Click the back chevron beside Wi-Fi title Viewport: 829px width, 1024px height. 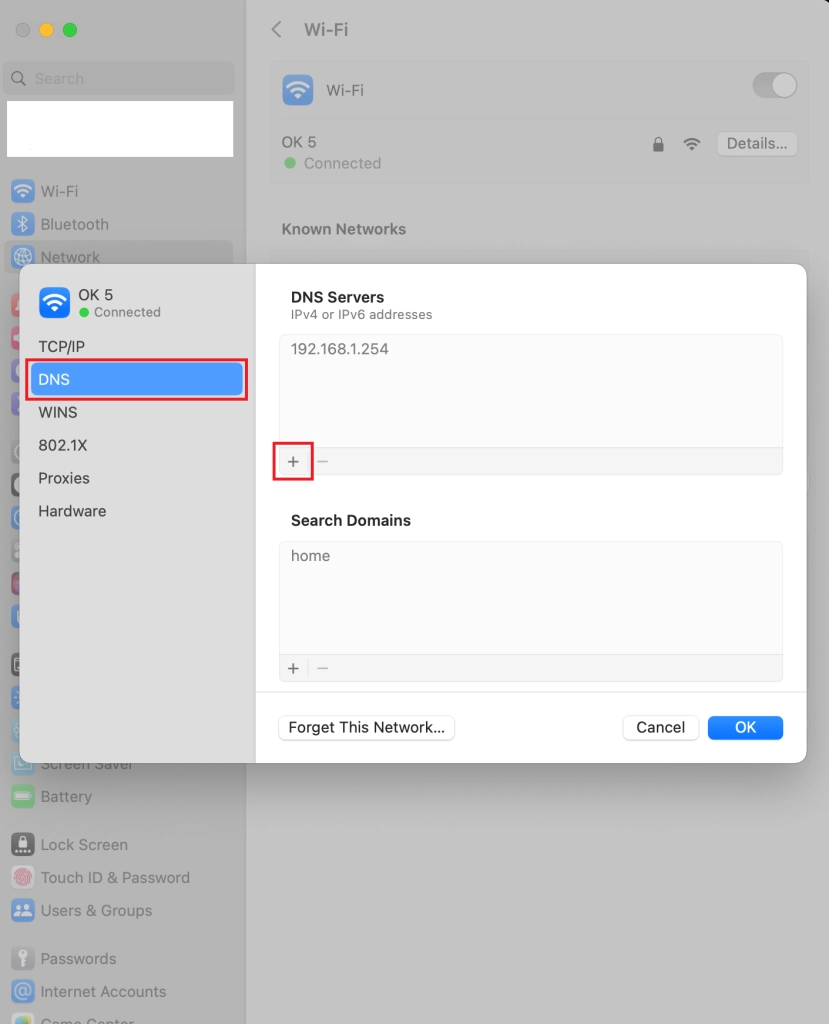pos(277,30)
